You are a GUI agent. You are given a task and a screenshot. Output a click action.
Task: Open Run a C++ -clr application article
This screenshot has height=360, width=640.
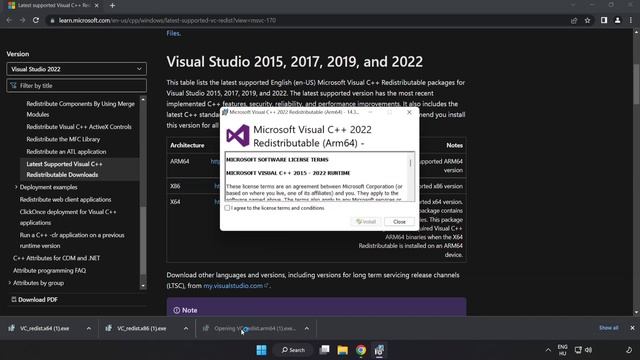pos(72,240)
